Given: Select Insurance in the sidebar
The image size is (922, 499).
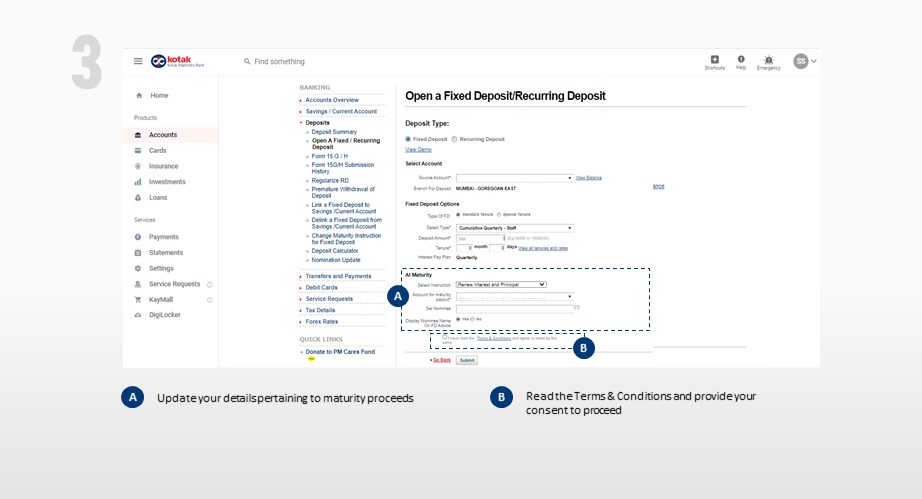Looking at the screenshot, I should point(163,166).
